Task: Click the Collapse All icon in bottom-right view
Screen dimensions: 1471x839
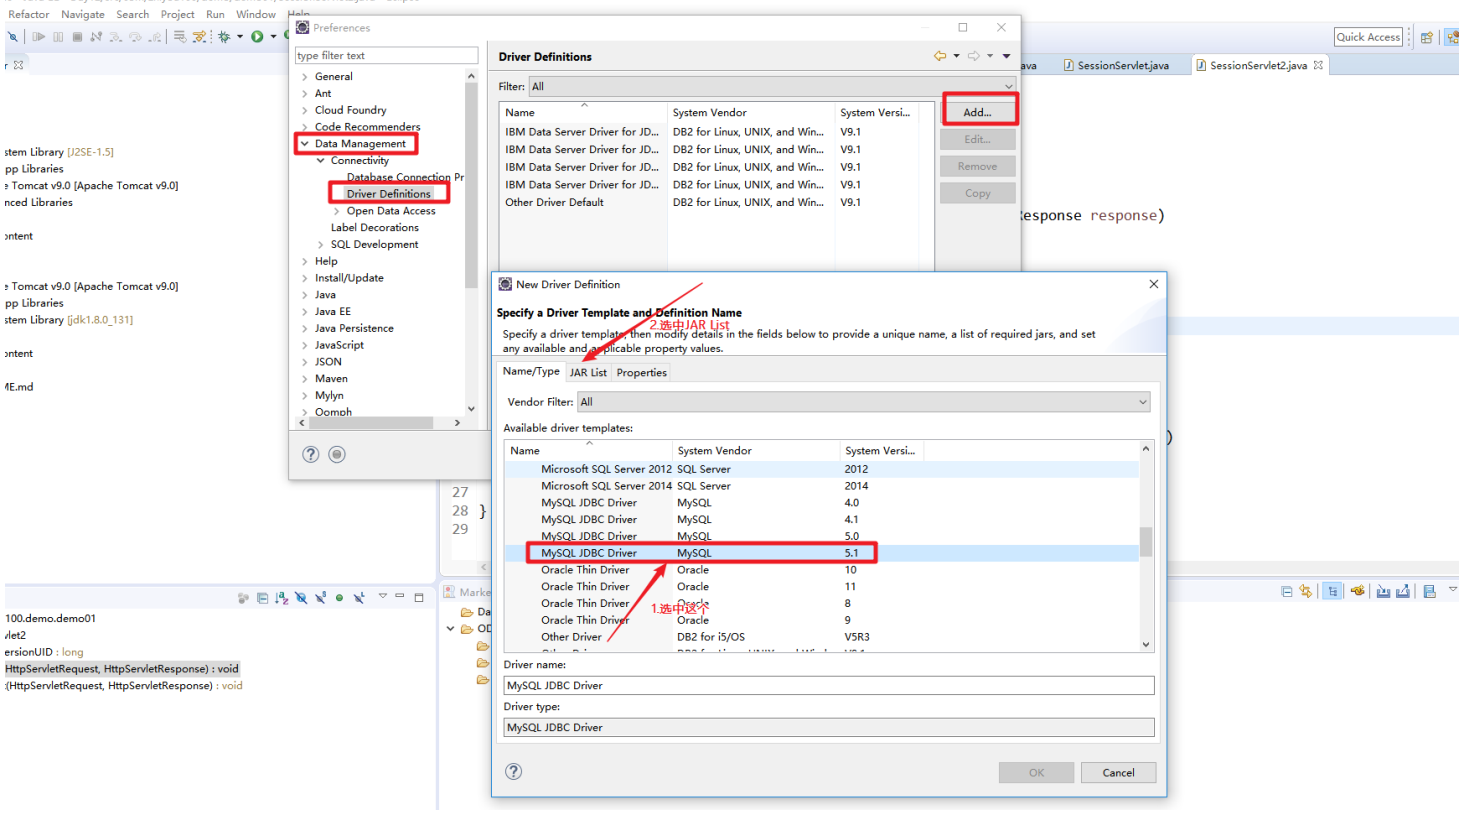Action: point(1287,592)
